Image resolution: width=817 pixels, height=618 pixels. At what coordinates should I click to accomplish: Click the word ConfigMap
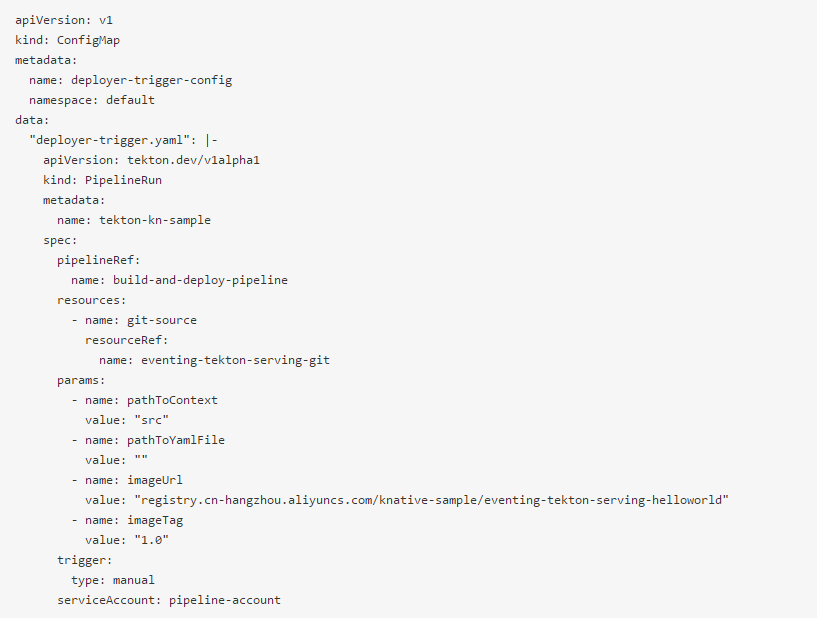pos(88,40)
